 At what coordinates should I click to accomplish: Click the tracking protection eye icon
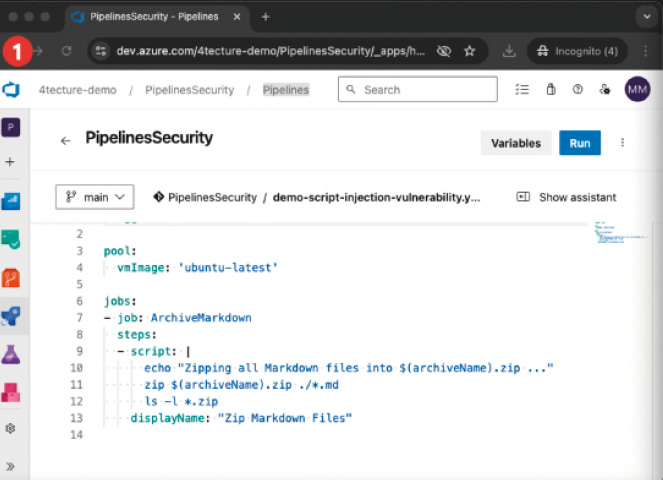[444, 51]
